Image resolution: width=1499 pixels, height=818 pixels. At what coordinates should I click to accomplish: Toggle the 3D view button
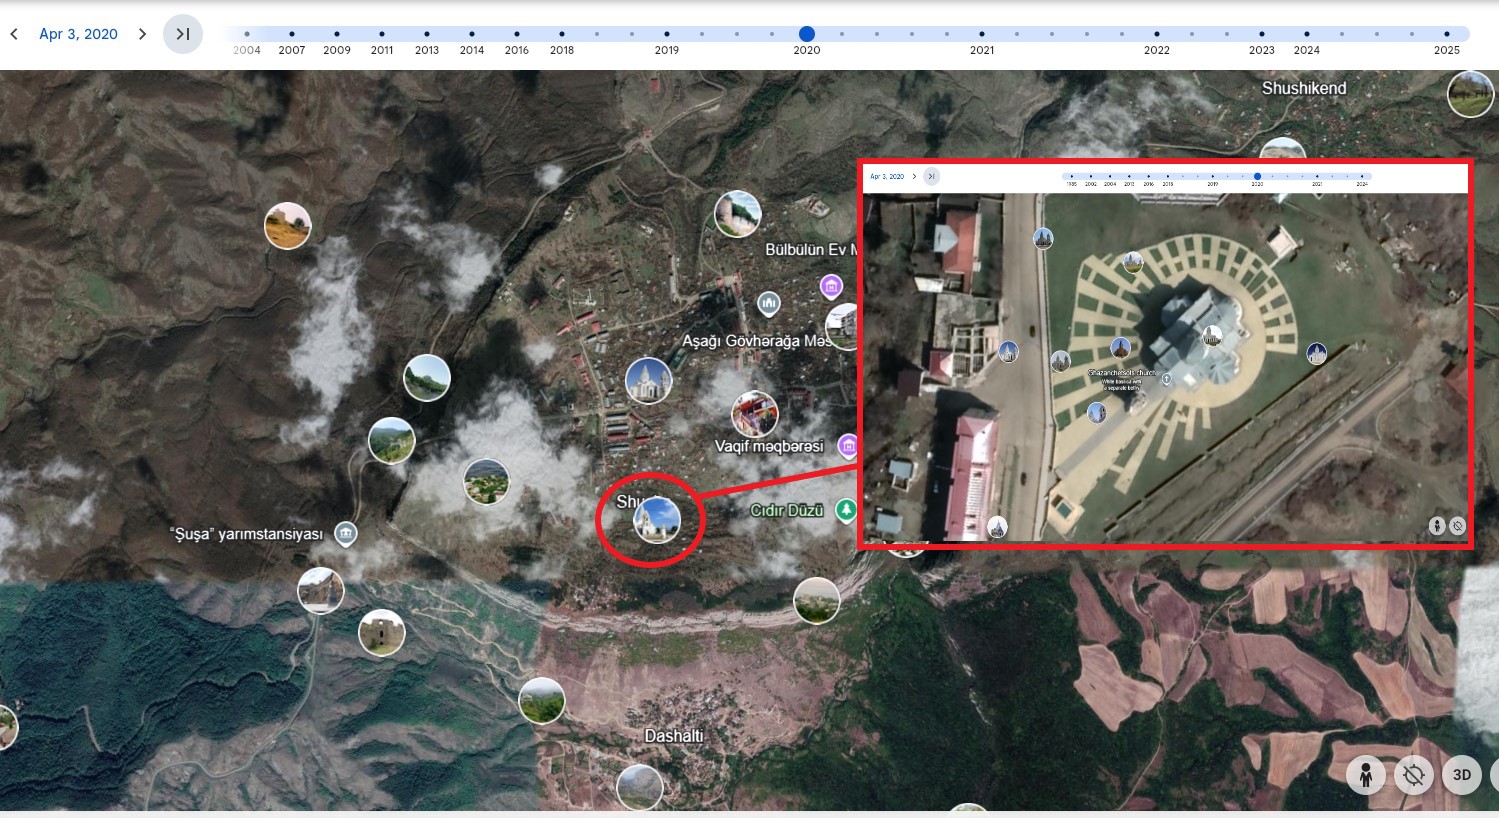click(x=1461, y=775)
